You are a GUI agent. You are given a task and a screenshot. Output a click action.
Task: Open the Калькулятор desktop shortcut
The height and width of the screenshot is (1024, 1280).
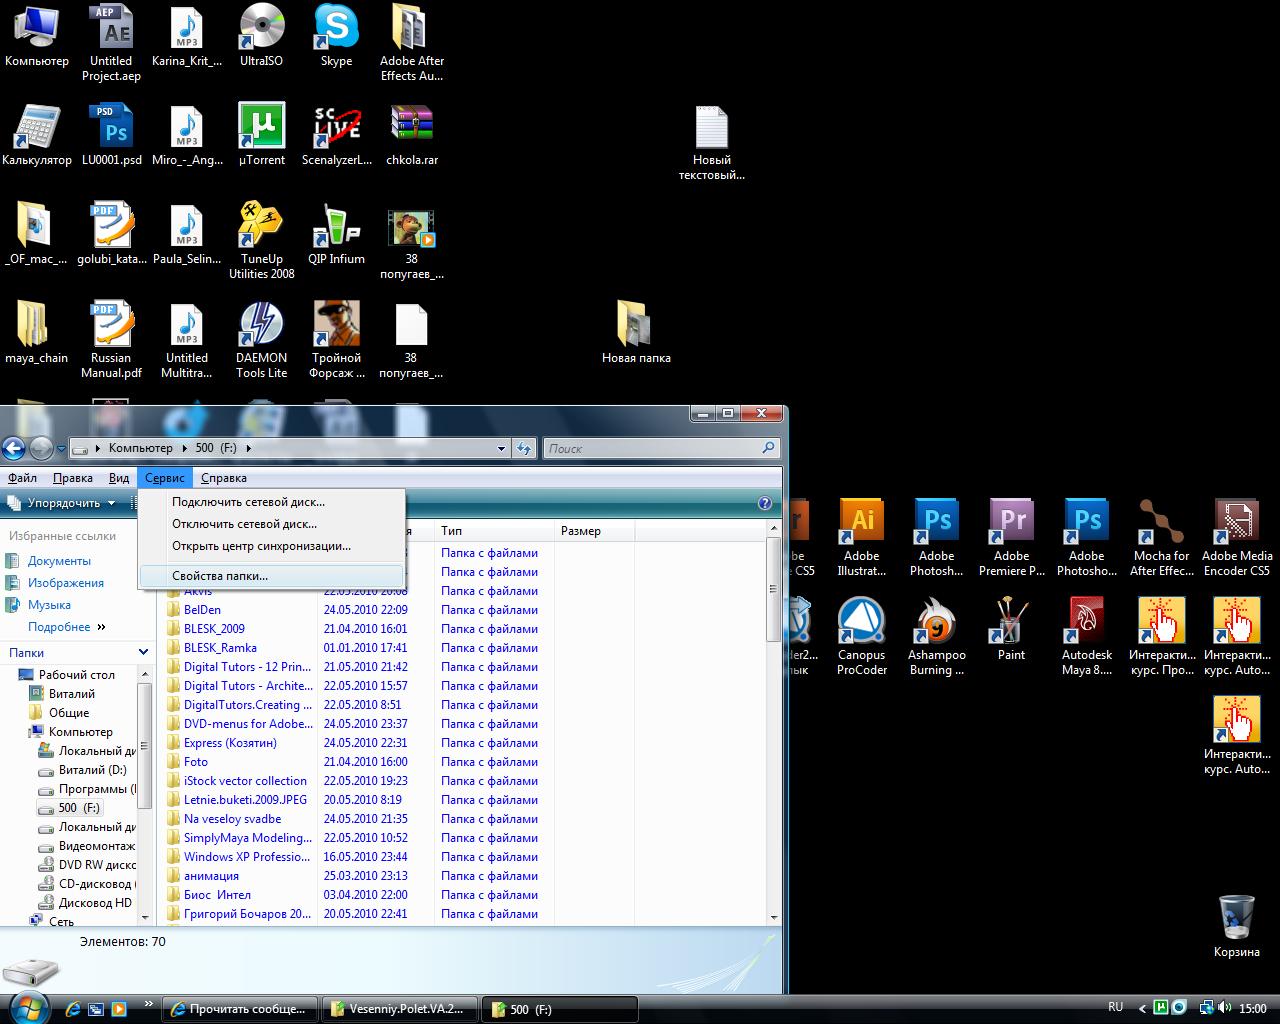37,135
